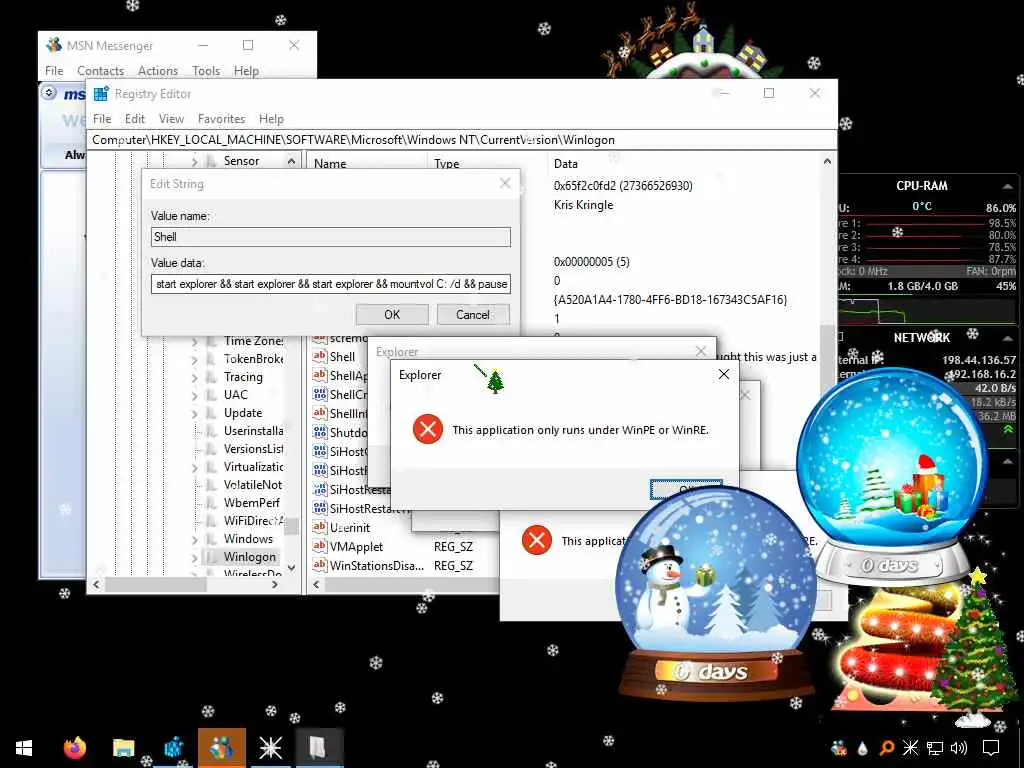Click the Shell registry value icon
The image size is (1024, 768).
319,357
